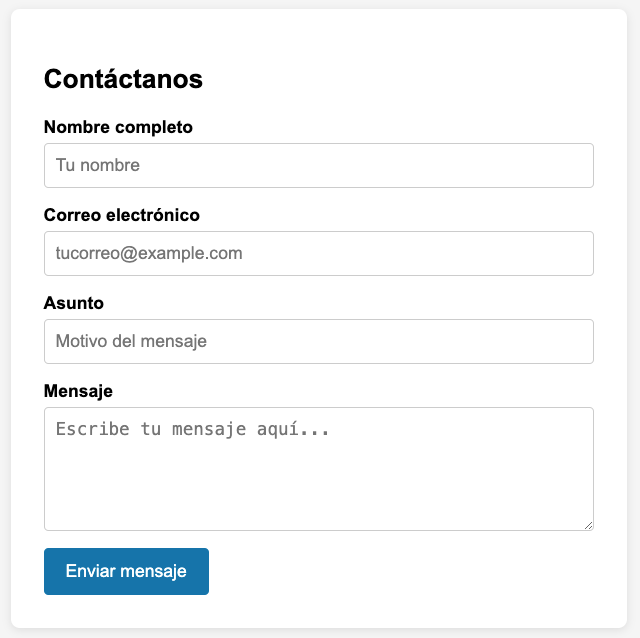Focus the Correo electrónico input box
640x638 pixels.
[x=318, y=253]
